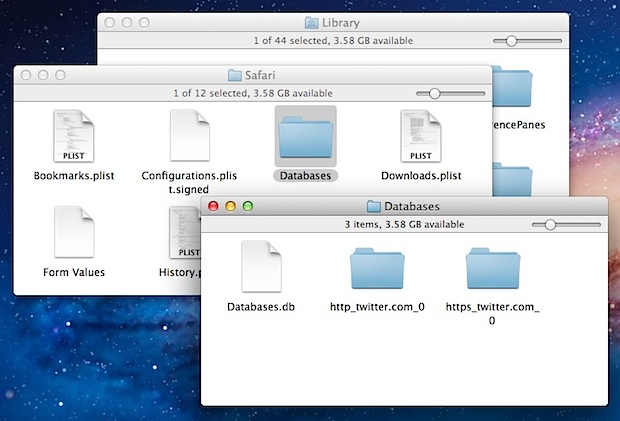Click the Form Values file name
This screenshot has width=620, height=421.
tap(74, 272)
